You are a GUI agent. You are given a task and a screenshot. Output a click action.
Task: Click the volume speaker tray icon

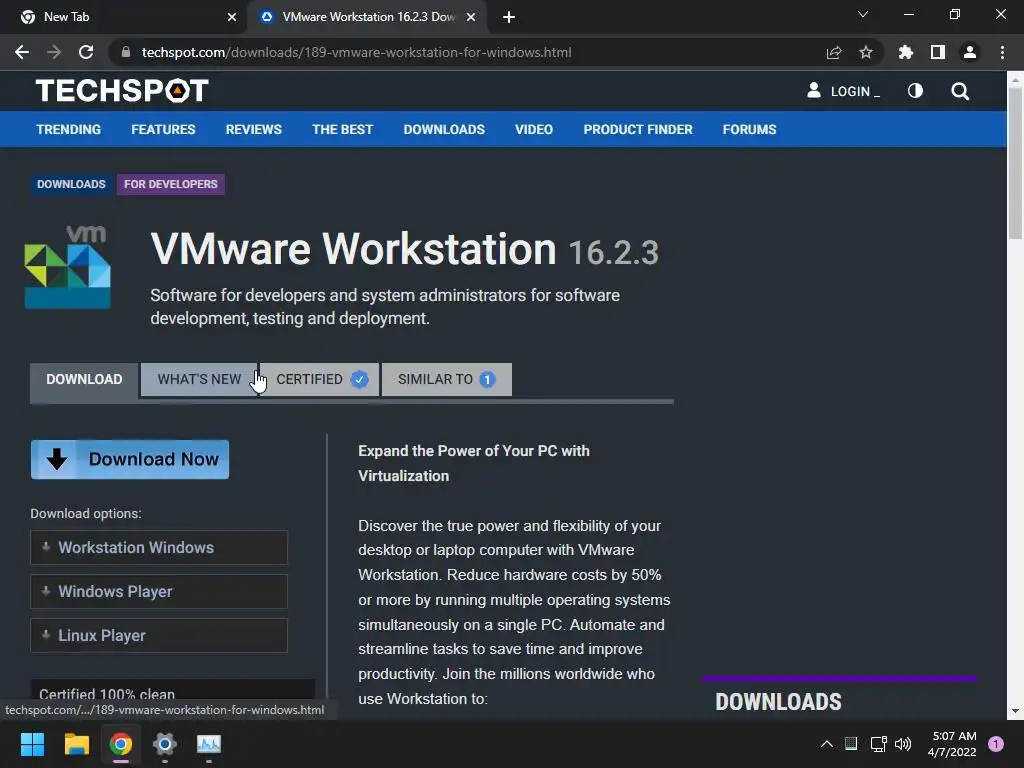pyautogui.click(x=903, y=744)
